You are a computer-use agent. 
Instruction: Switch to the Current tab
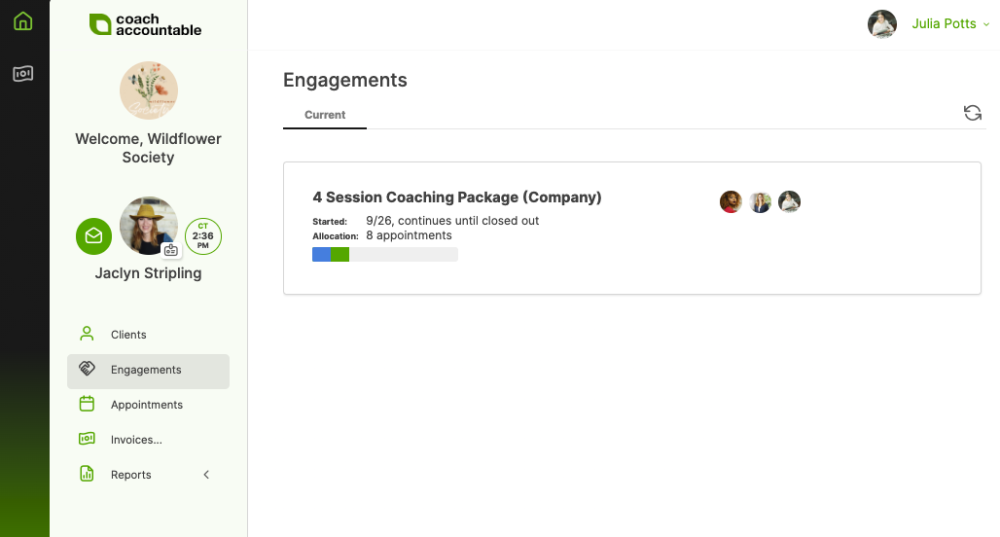[325, 115]
